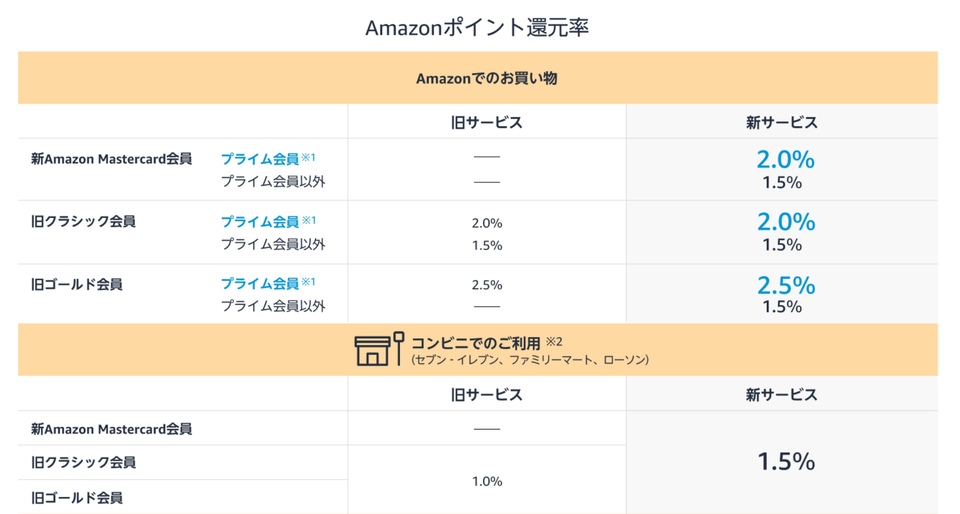Select the 2.5% old service value for 旧ゴールド会員
This screenshot has height=514, width=960.
point(487,285)
